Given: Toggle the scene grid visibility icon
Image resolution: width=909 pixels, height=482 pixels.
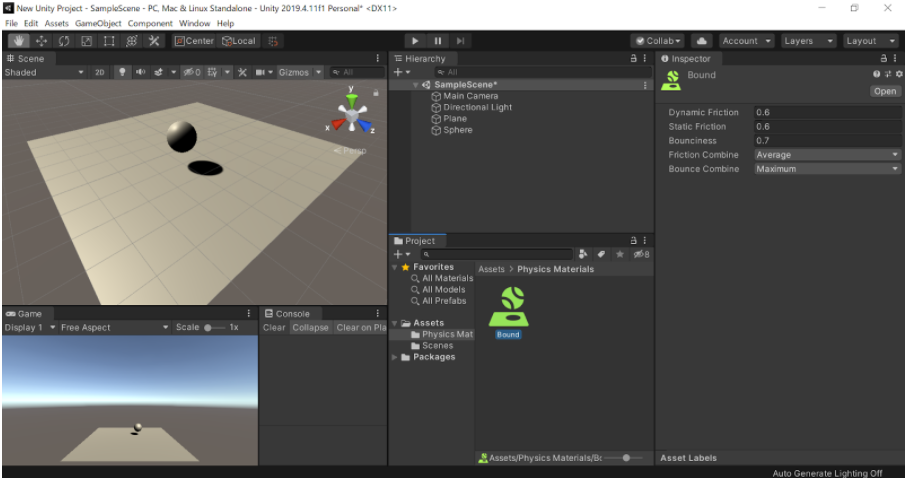Looking at the screenshot, I should tap(213, 72).
